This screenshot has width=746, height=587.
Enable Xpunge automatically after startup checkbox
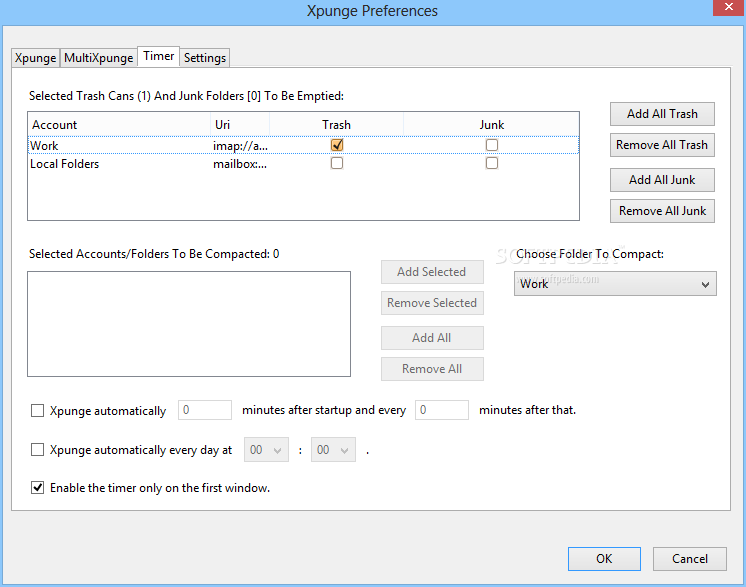coord(38,411)
